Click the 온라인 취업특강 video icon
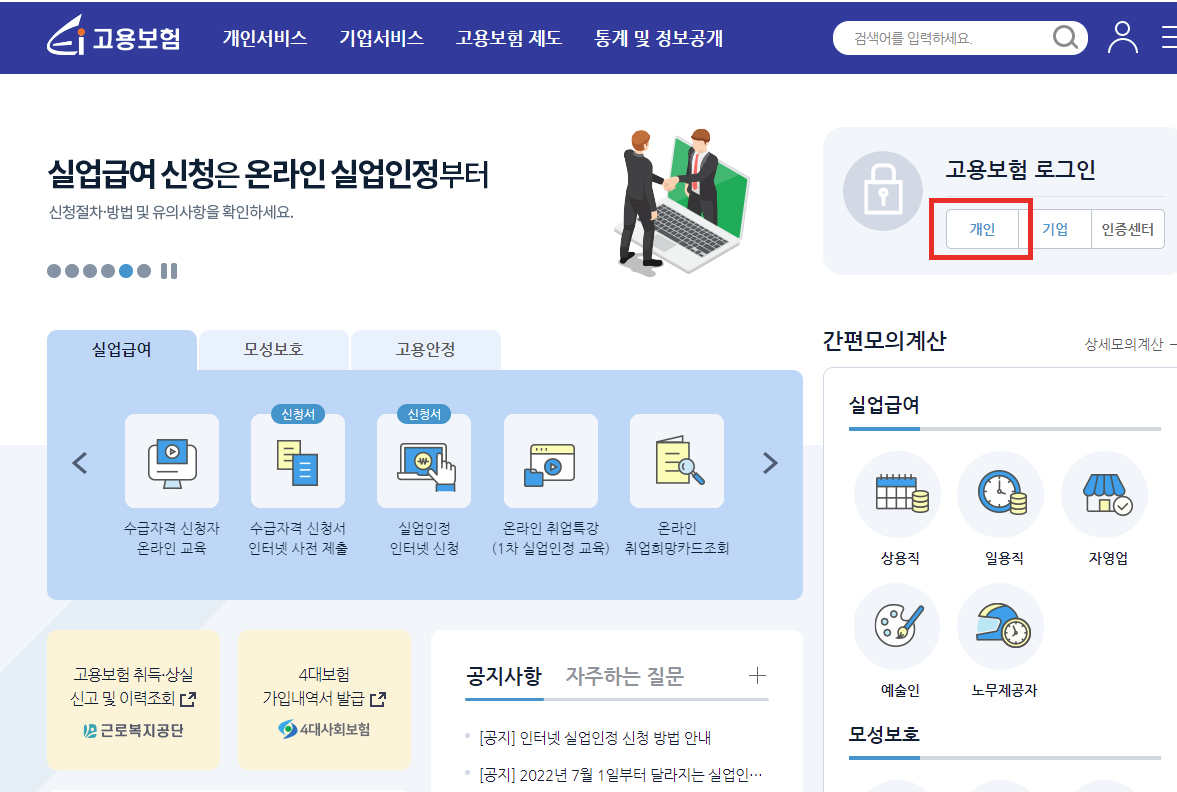The image size is (1177, 792). tap(551, 461)
